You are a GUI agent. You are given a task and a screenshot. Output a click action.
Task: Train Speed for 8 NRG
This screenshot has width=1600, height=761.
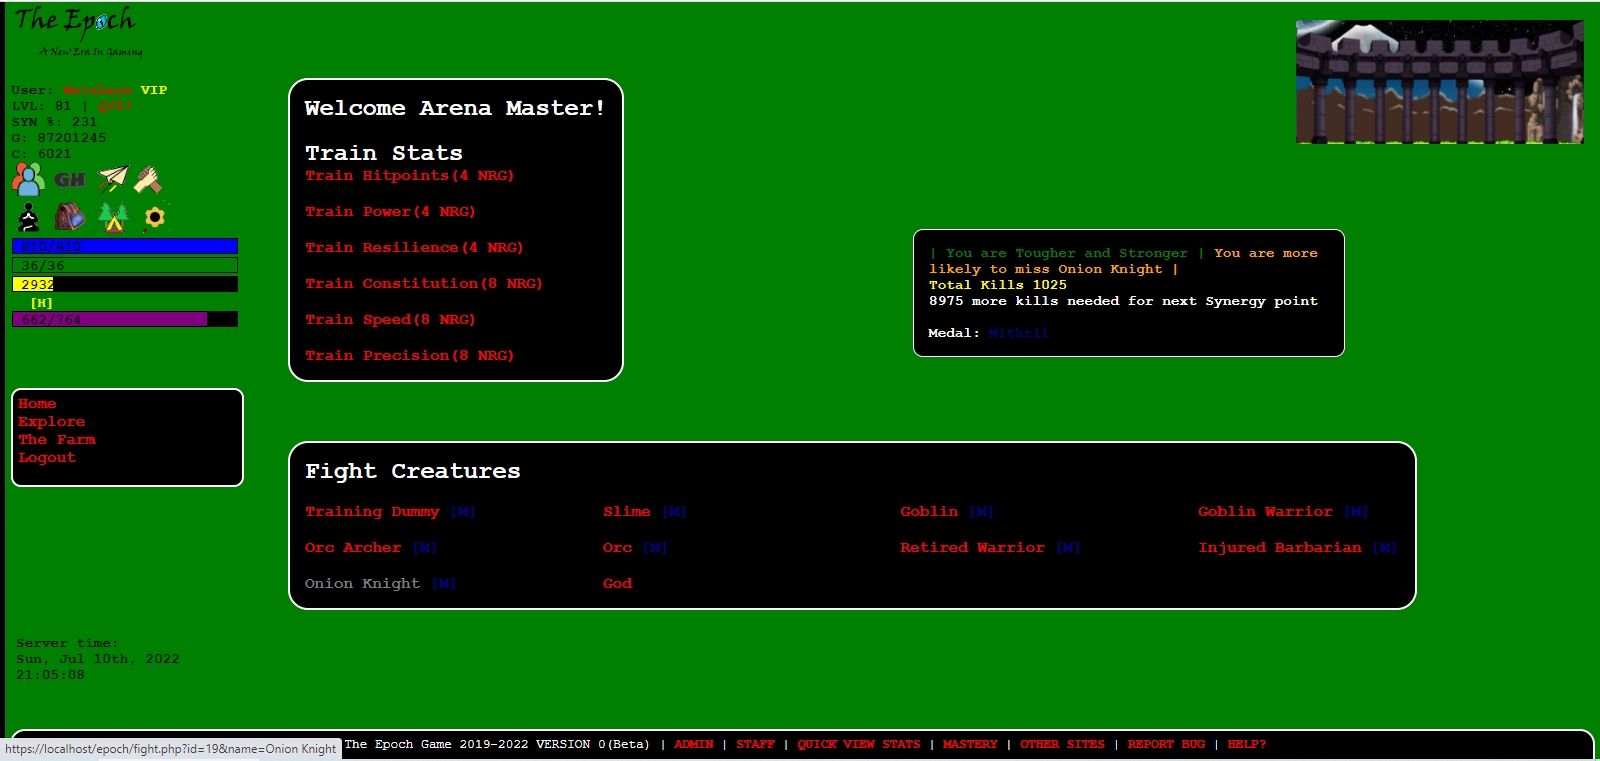click(390, 320)
